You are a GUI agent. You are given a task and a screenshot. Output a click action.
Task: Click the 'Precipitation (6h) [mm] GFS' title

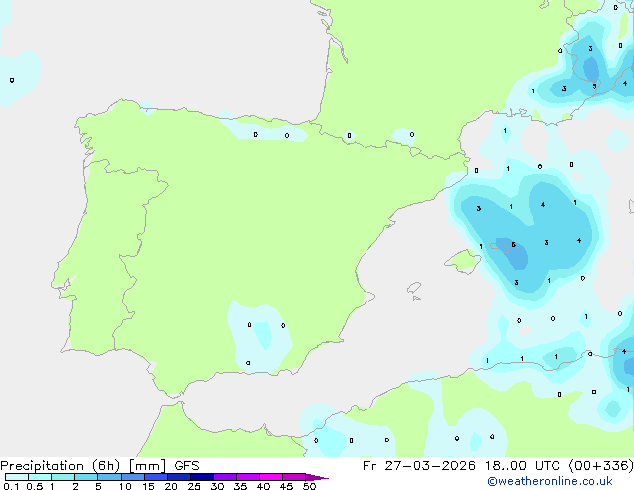point(100,466)
